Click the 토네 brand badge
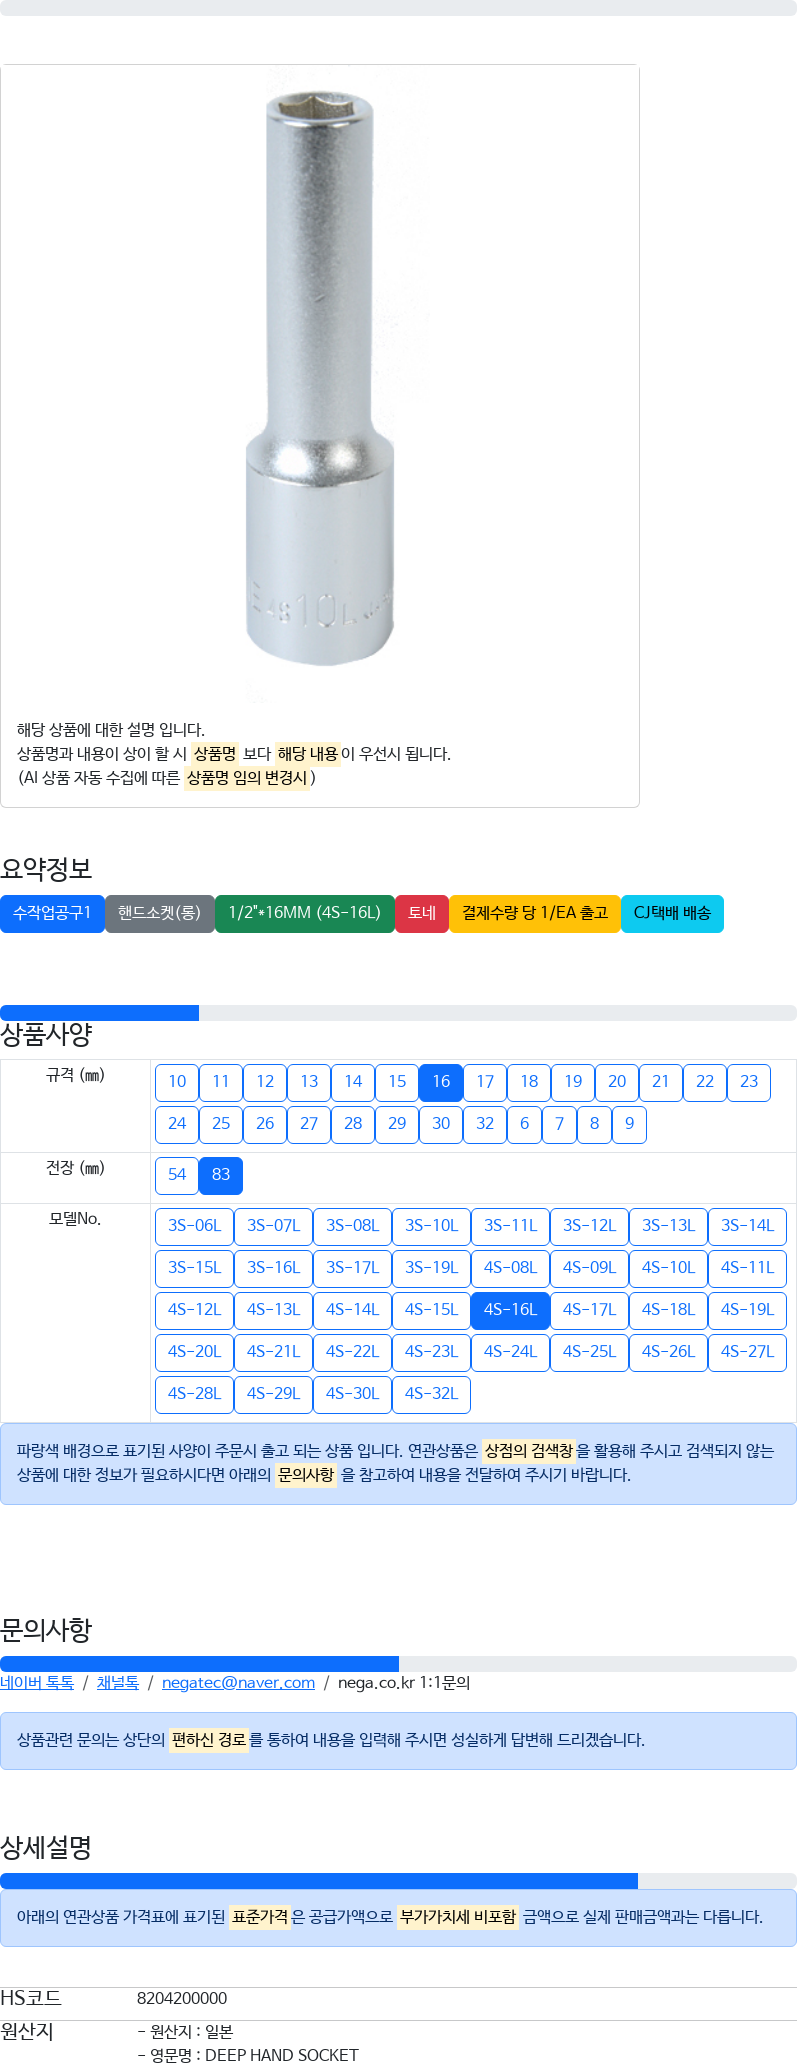The width and height of the screenshot is (797, 2069). 422,913
